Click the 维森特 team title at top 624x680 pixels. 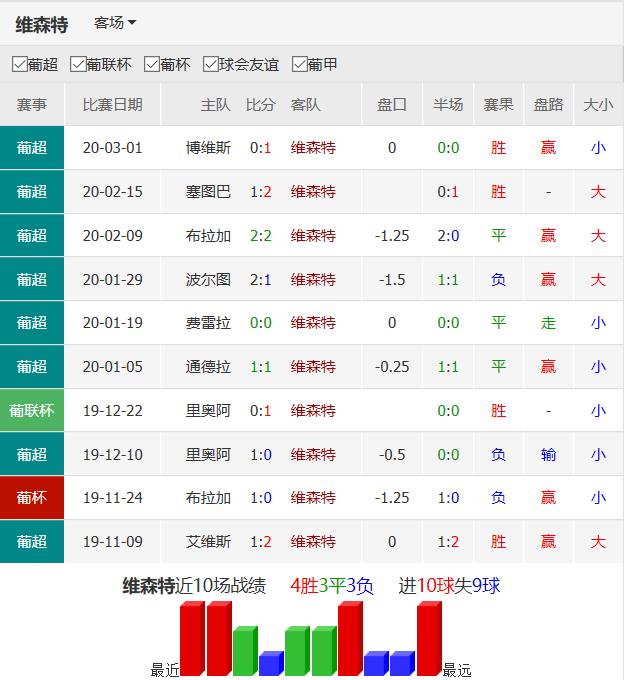pos(42,24)
